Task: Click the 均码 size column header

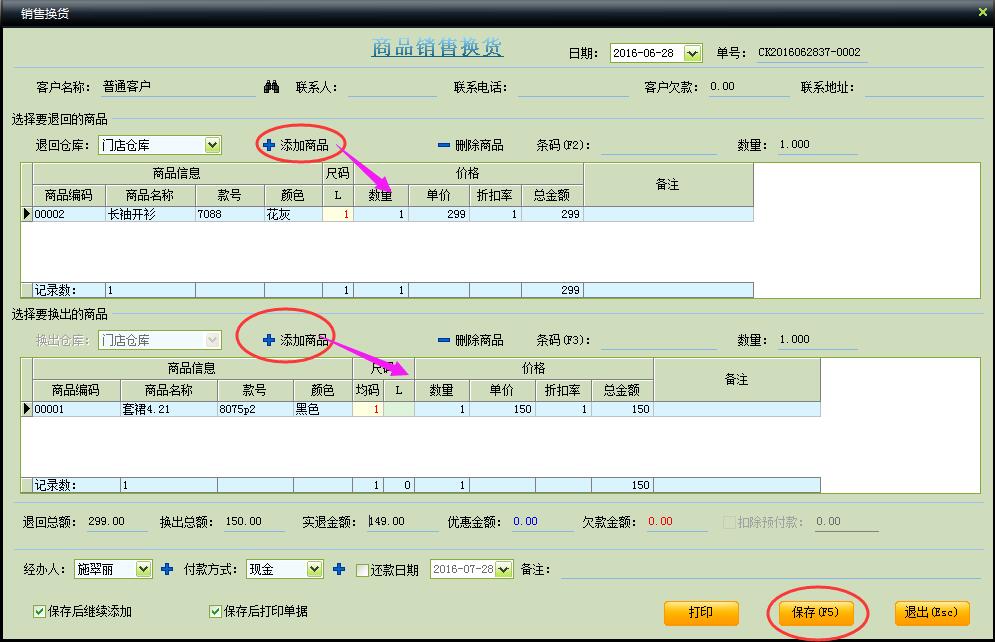Action: [x=367, y=390]
